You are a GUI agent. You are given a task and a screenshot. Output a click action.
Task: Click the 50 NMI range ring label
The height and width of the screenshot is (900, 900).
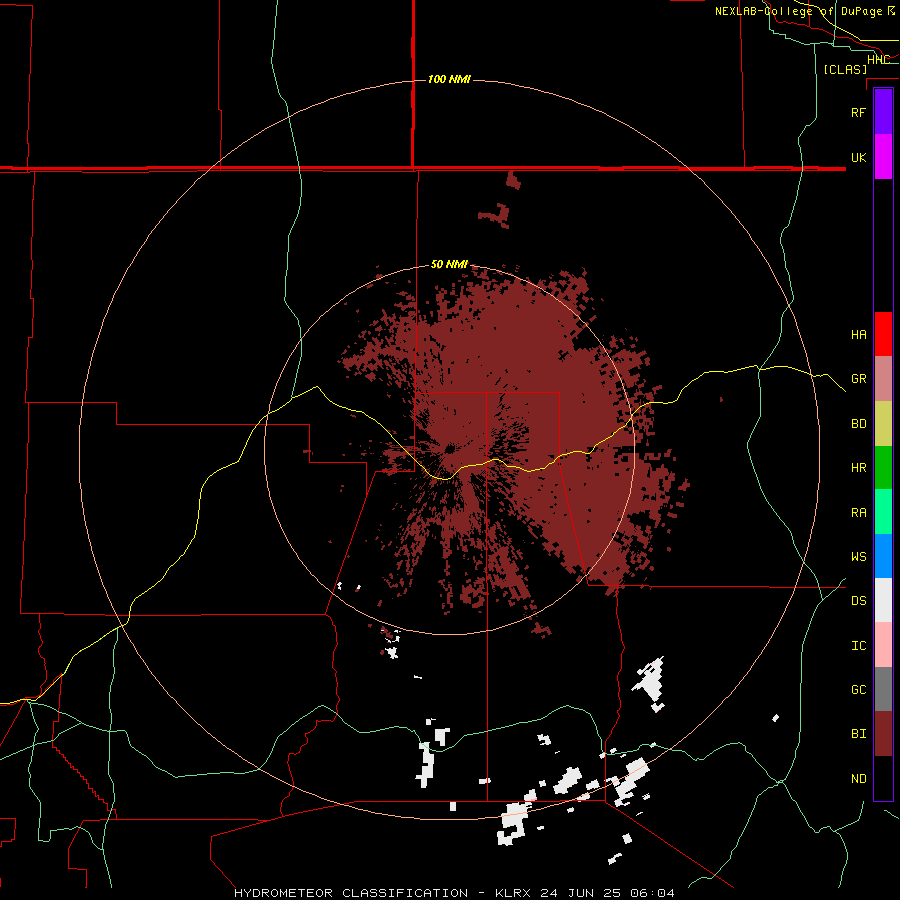coord(449,264)
